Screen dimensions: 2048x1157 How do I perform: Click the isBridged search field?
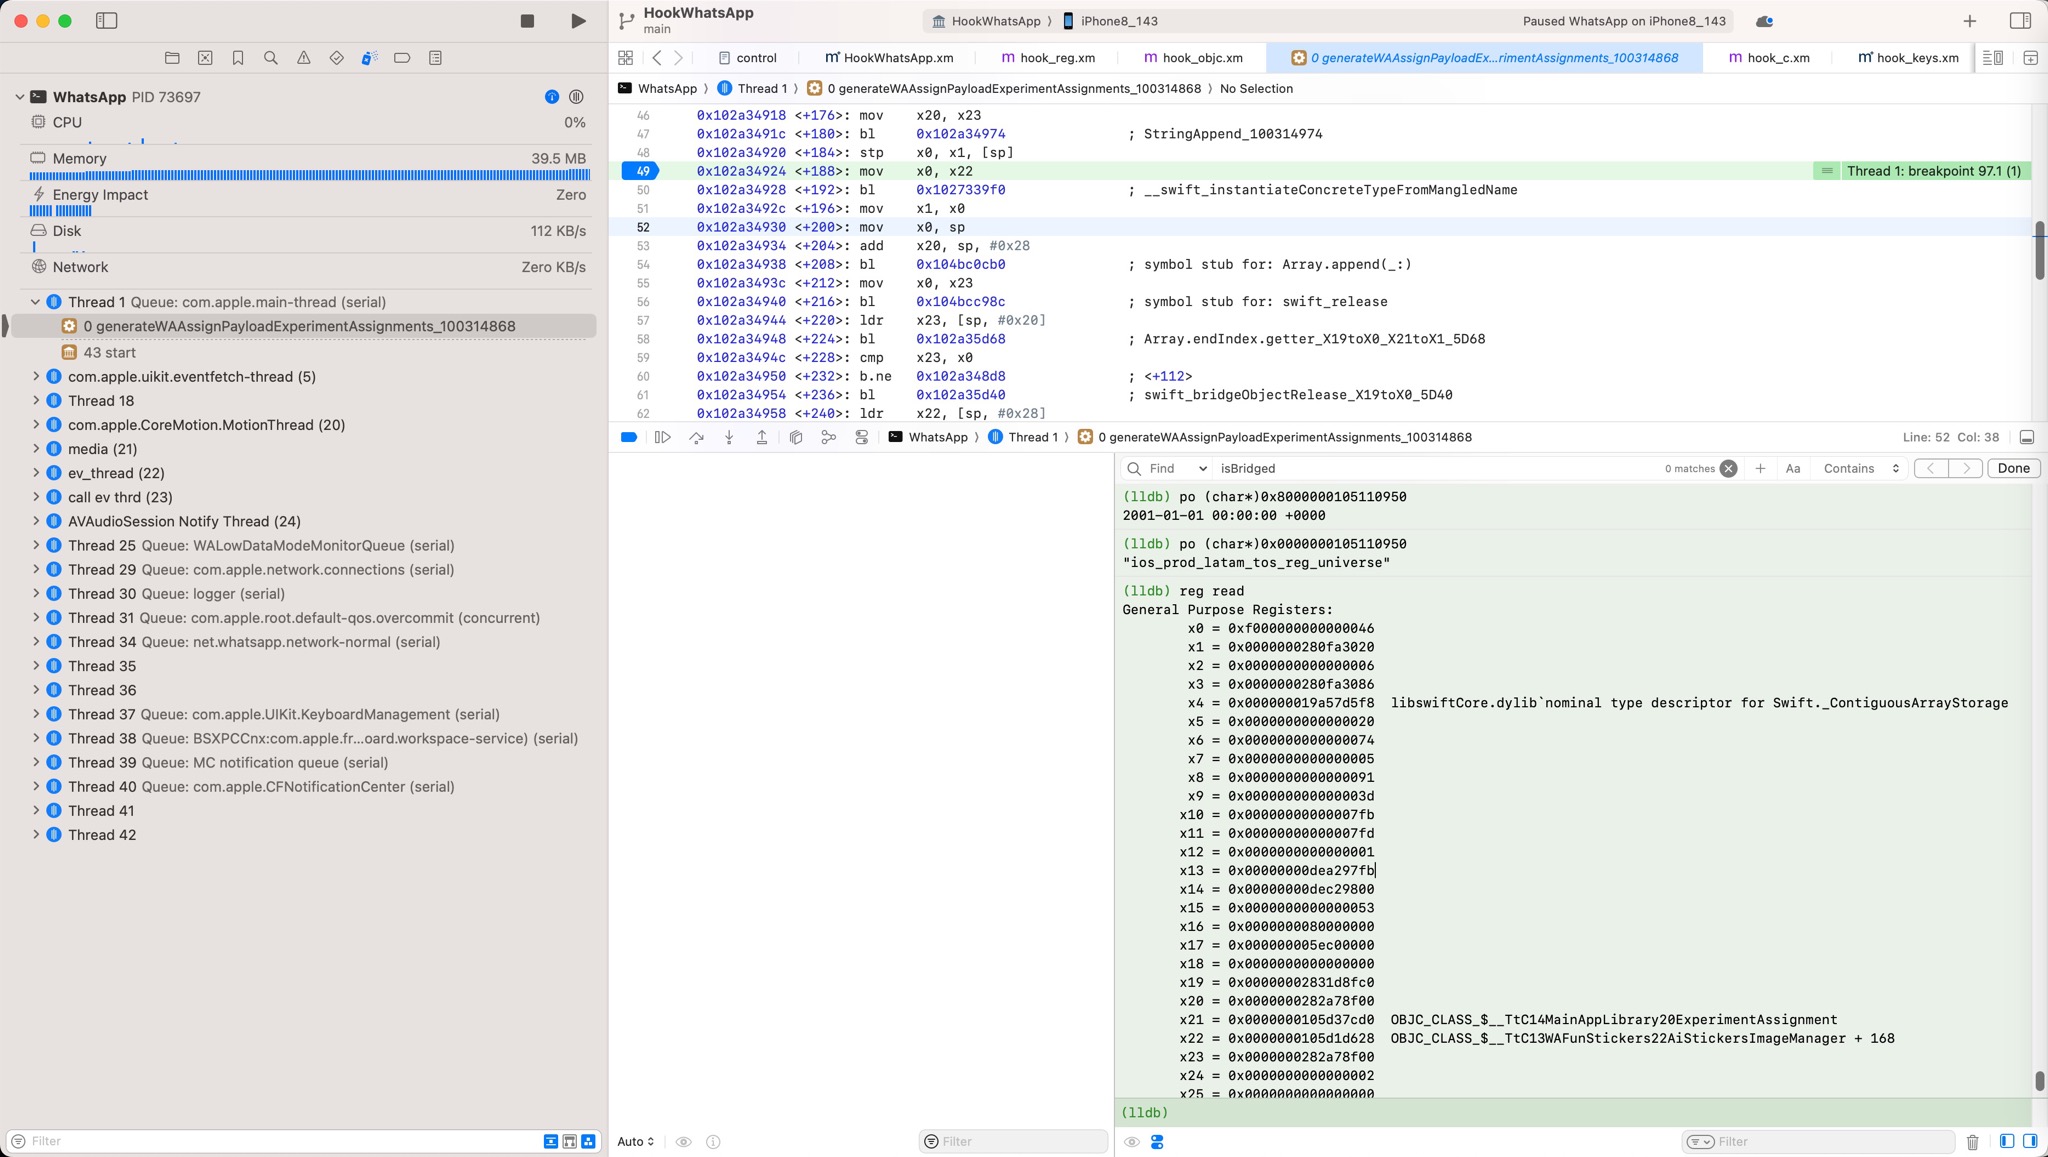(x=1435, y=468)
